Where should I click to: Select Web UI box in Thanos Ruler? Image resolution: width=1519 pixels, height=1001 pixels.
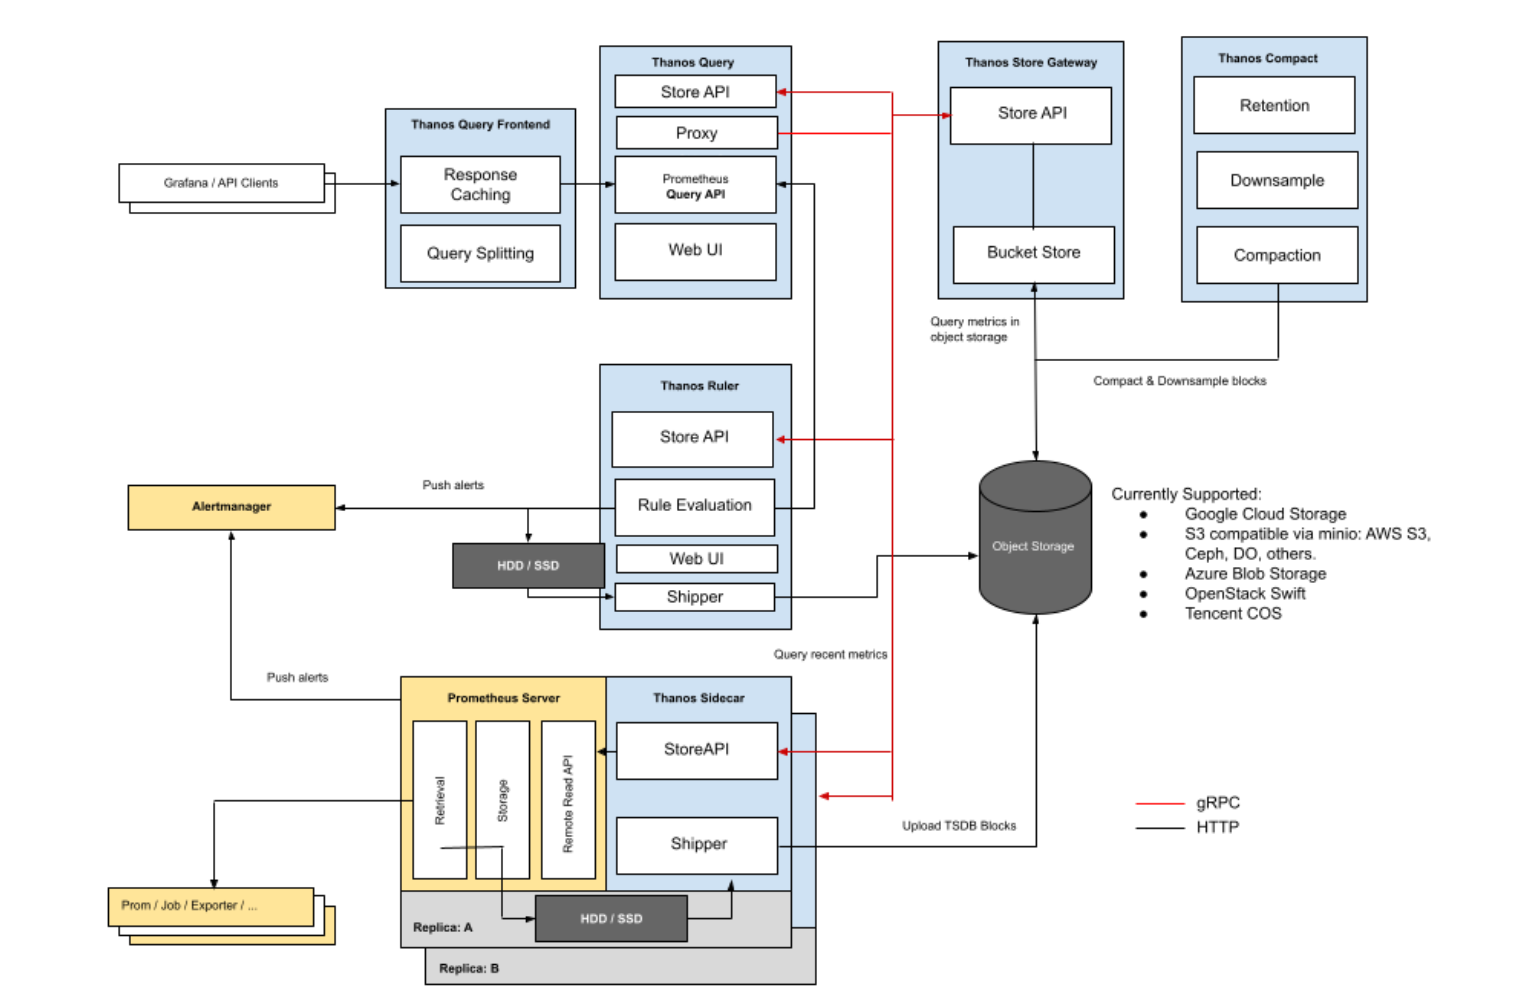pyautogui.click(x=696, y=558)
